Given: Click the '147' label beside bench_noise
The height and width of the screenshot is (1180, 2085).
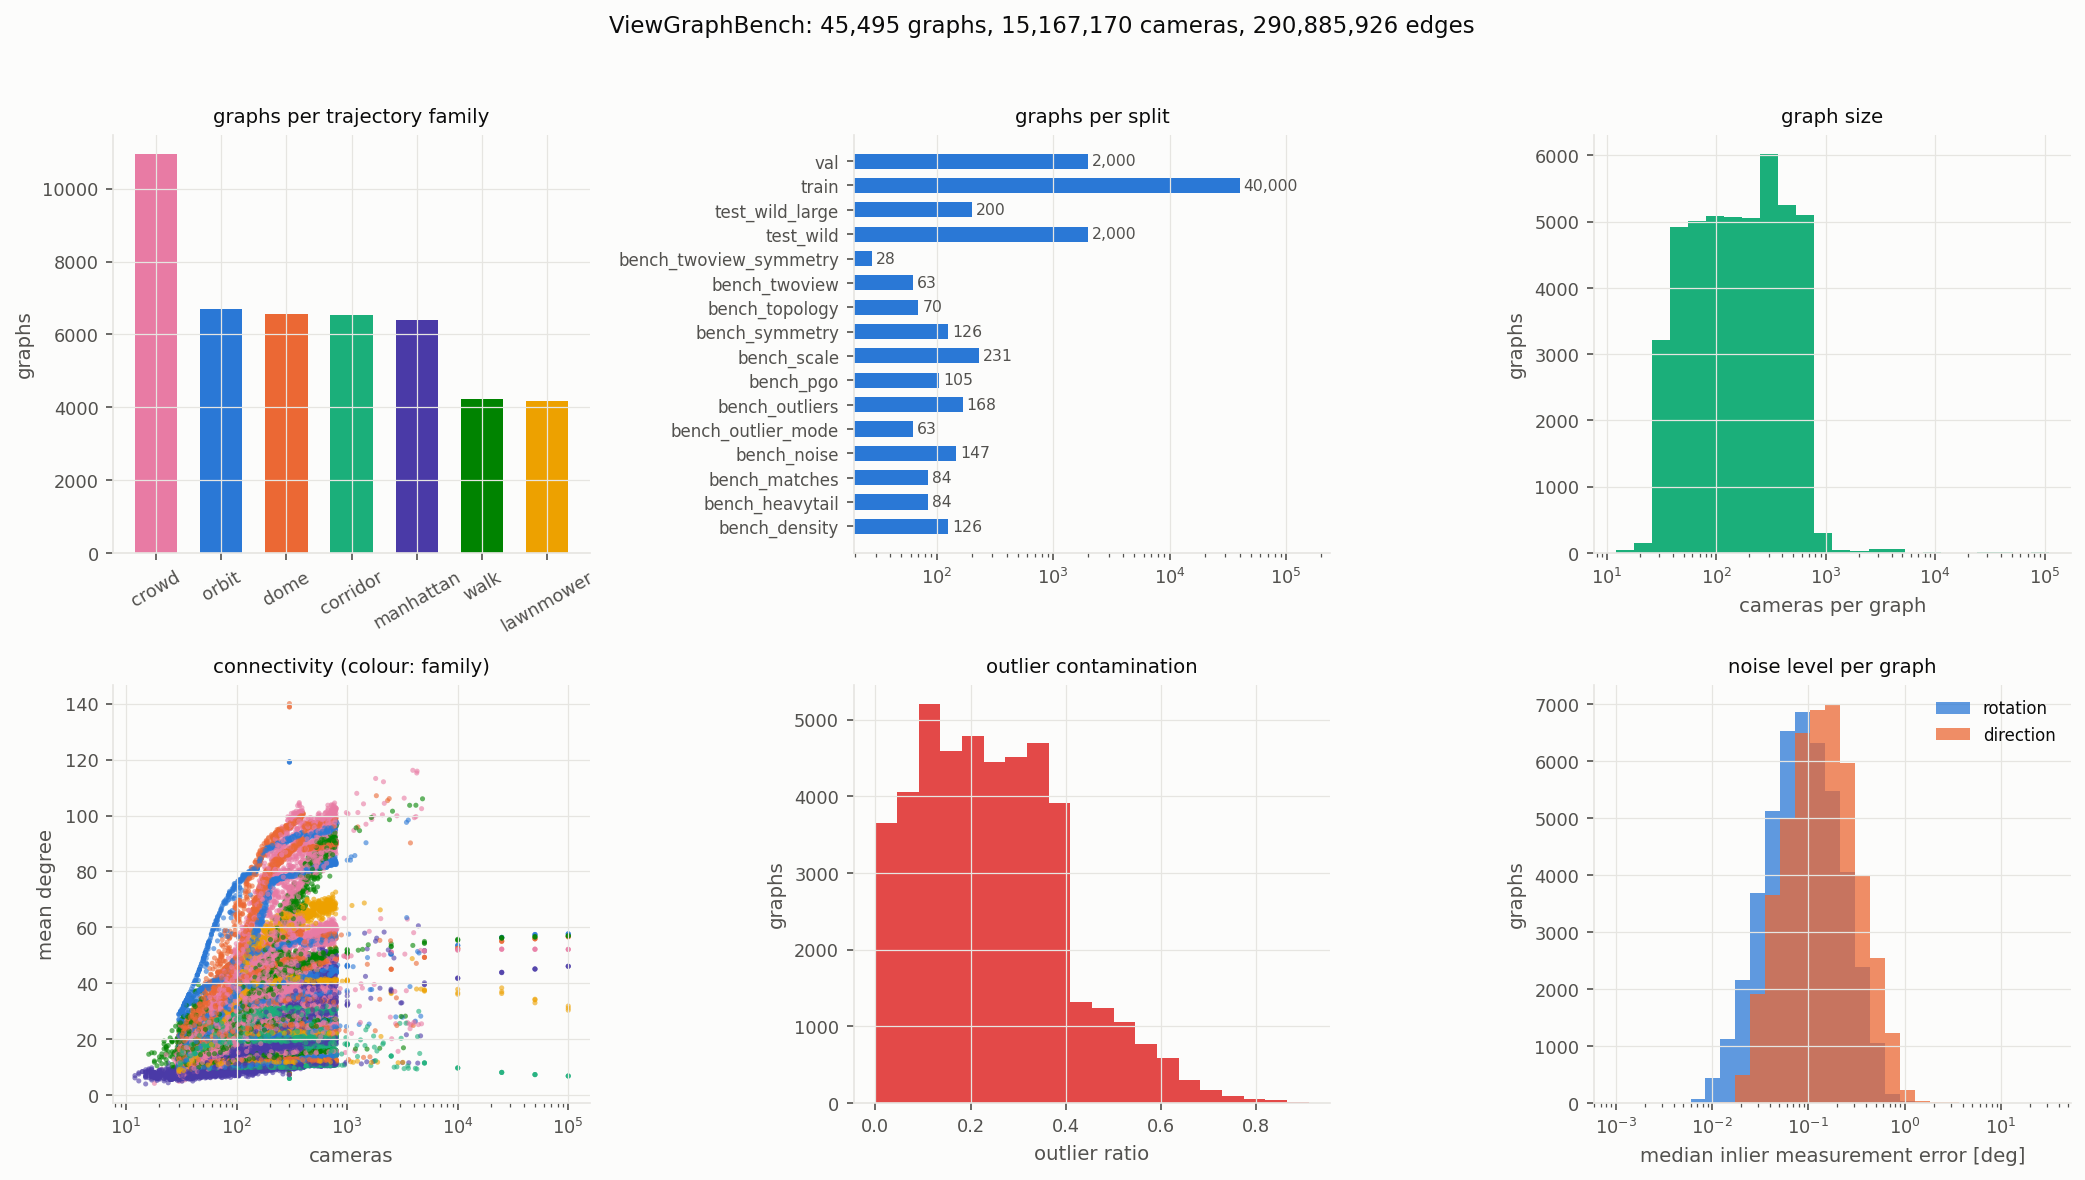Looking at the screenshot, I should pos(975,453).
